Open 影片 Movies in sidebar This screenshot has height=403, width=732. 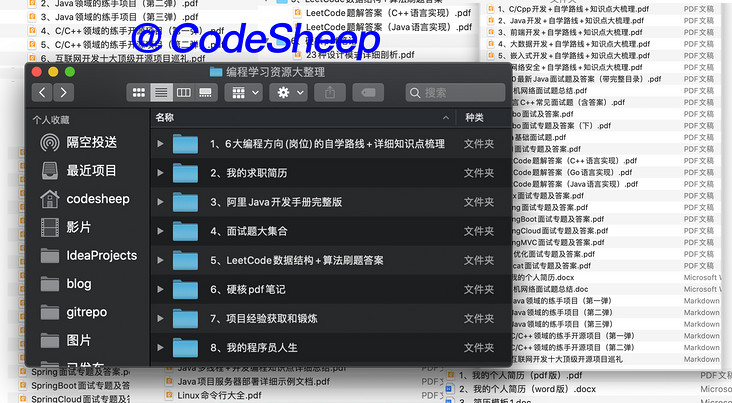88,227
